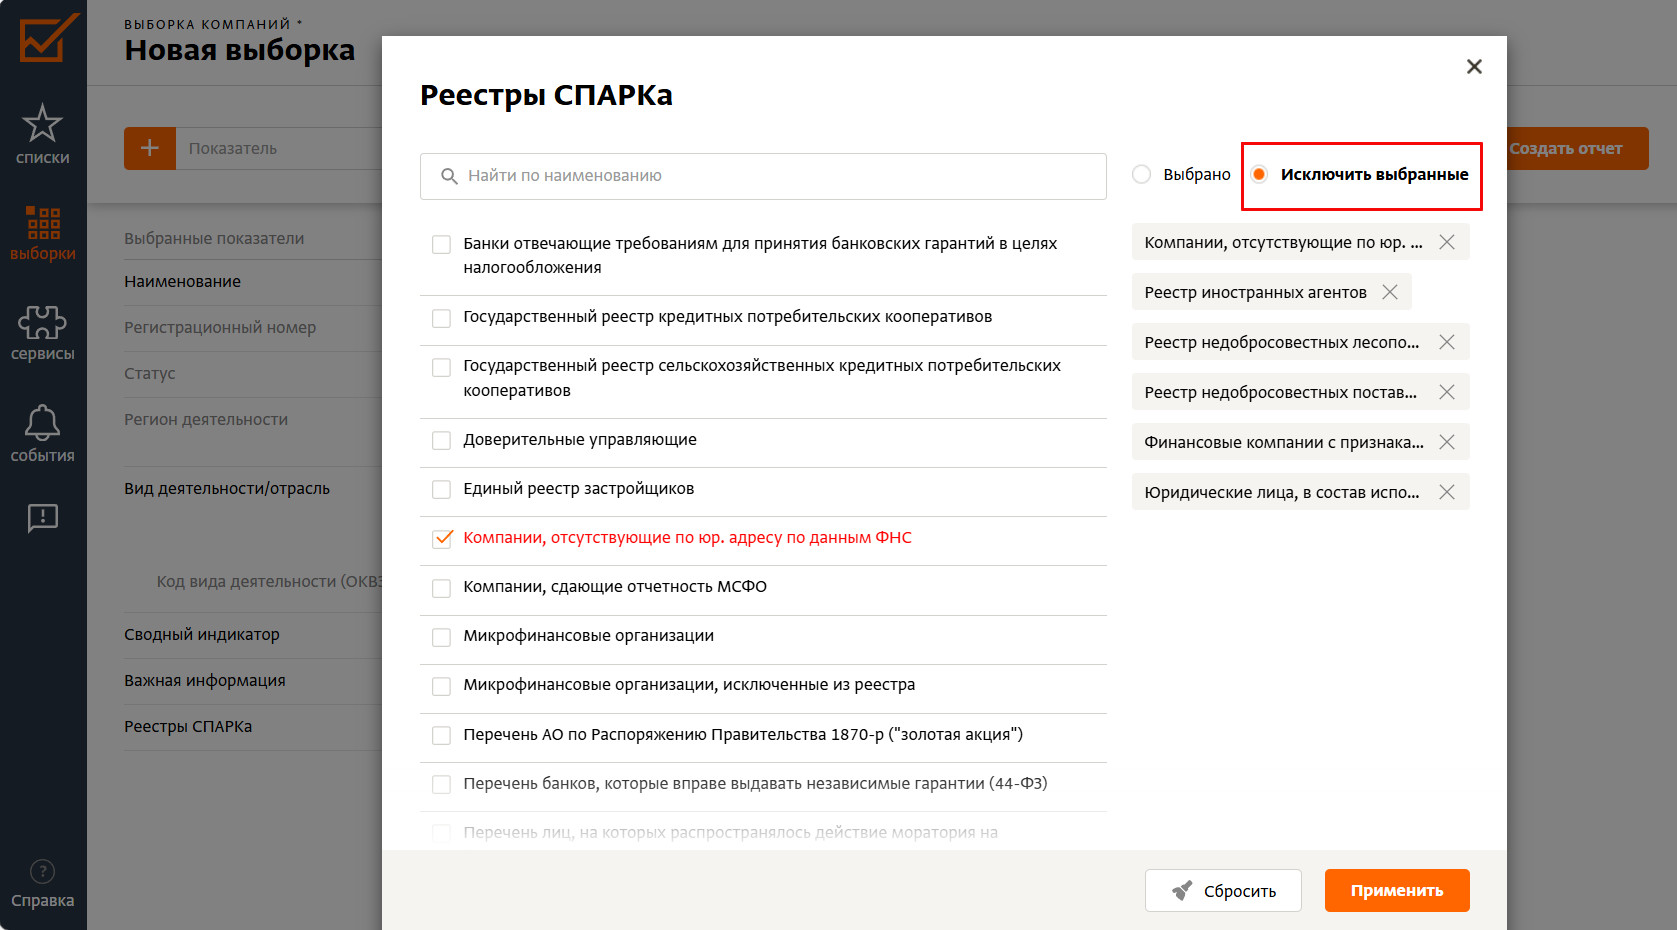Check 'Государственный реестр сельскохозяйственных кредитных' checkbox

pos(441,367)
